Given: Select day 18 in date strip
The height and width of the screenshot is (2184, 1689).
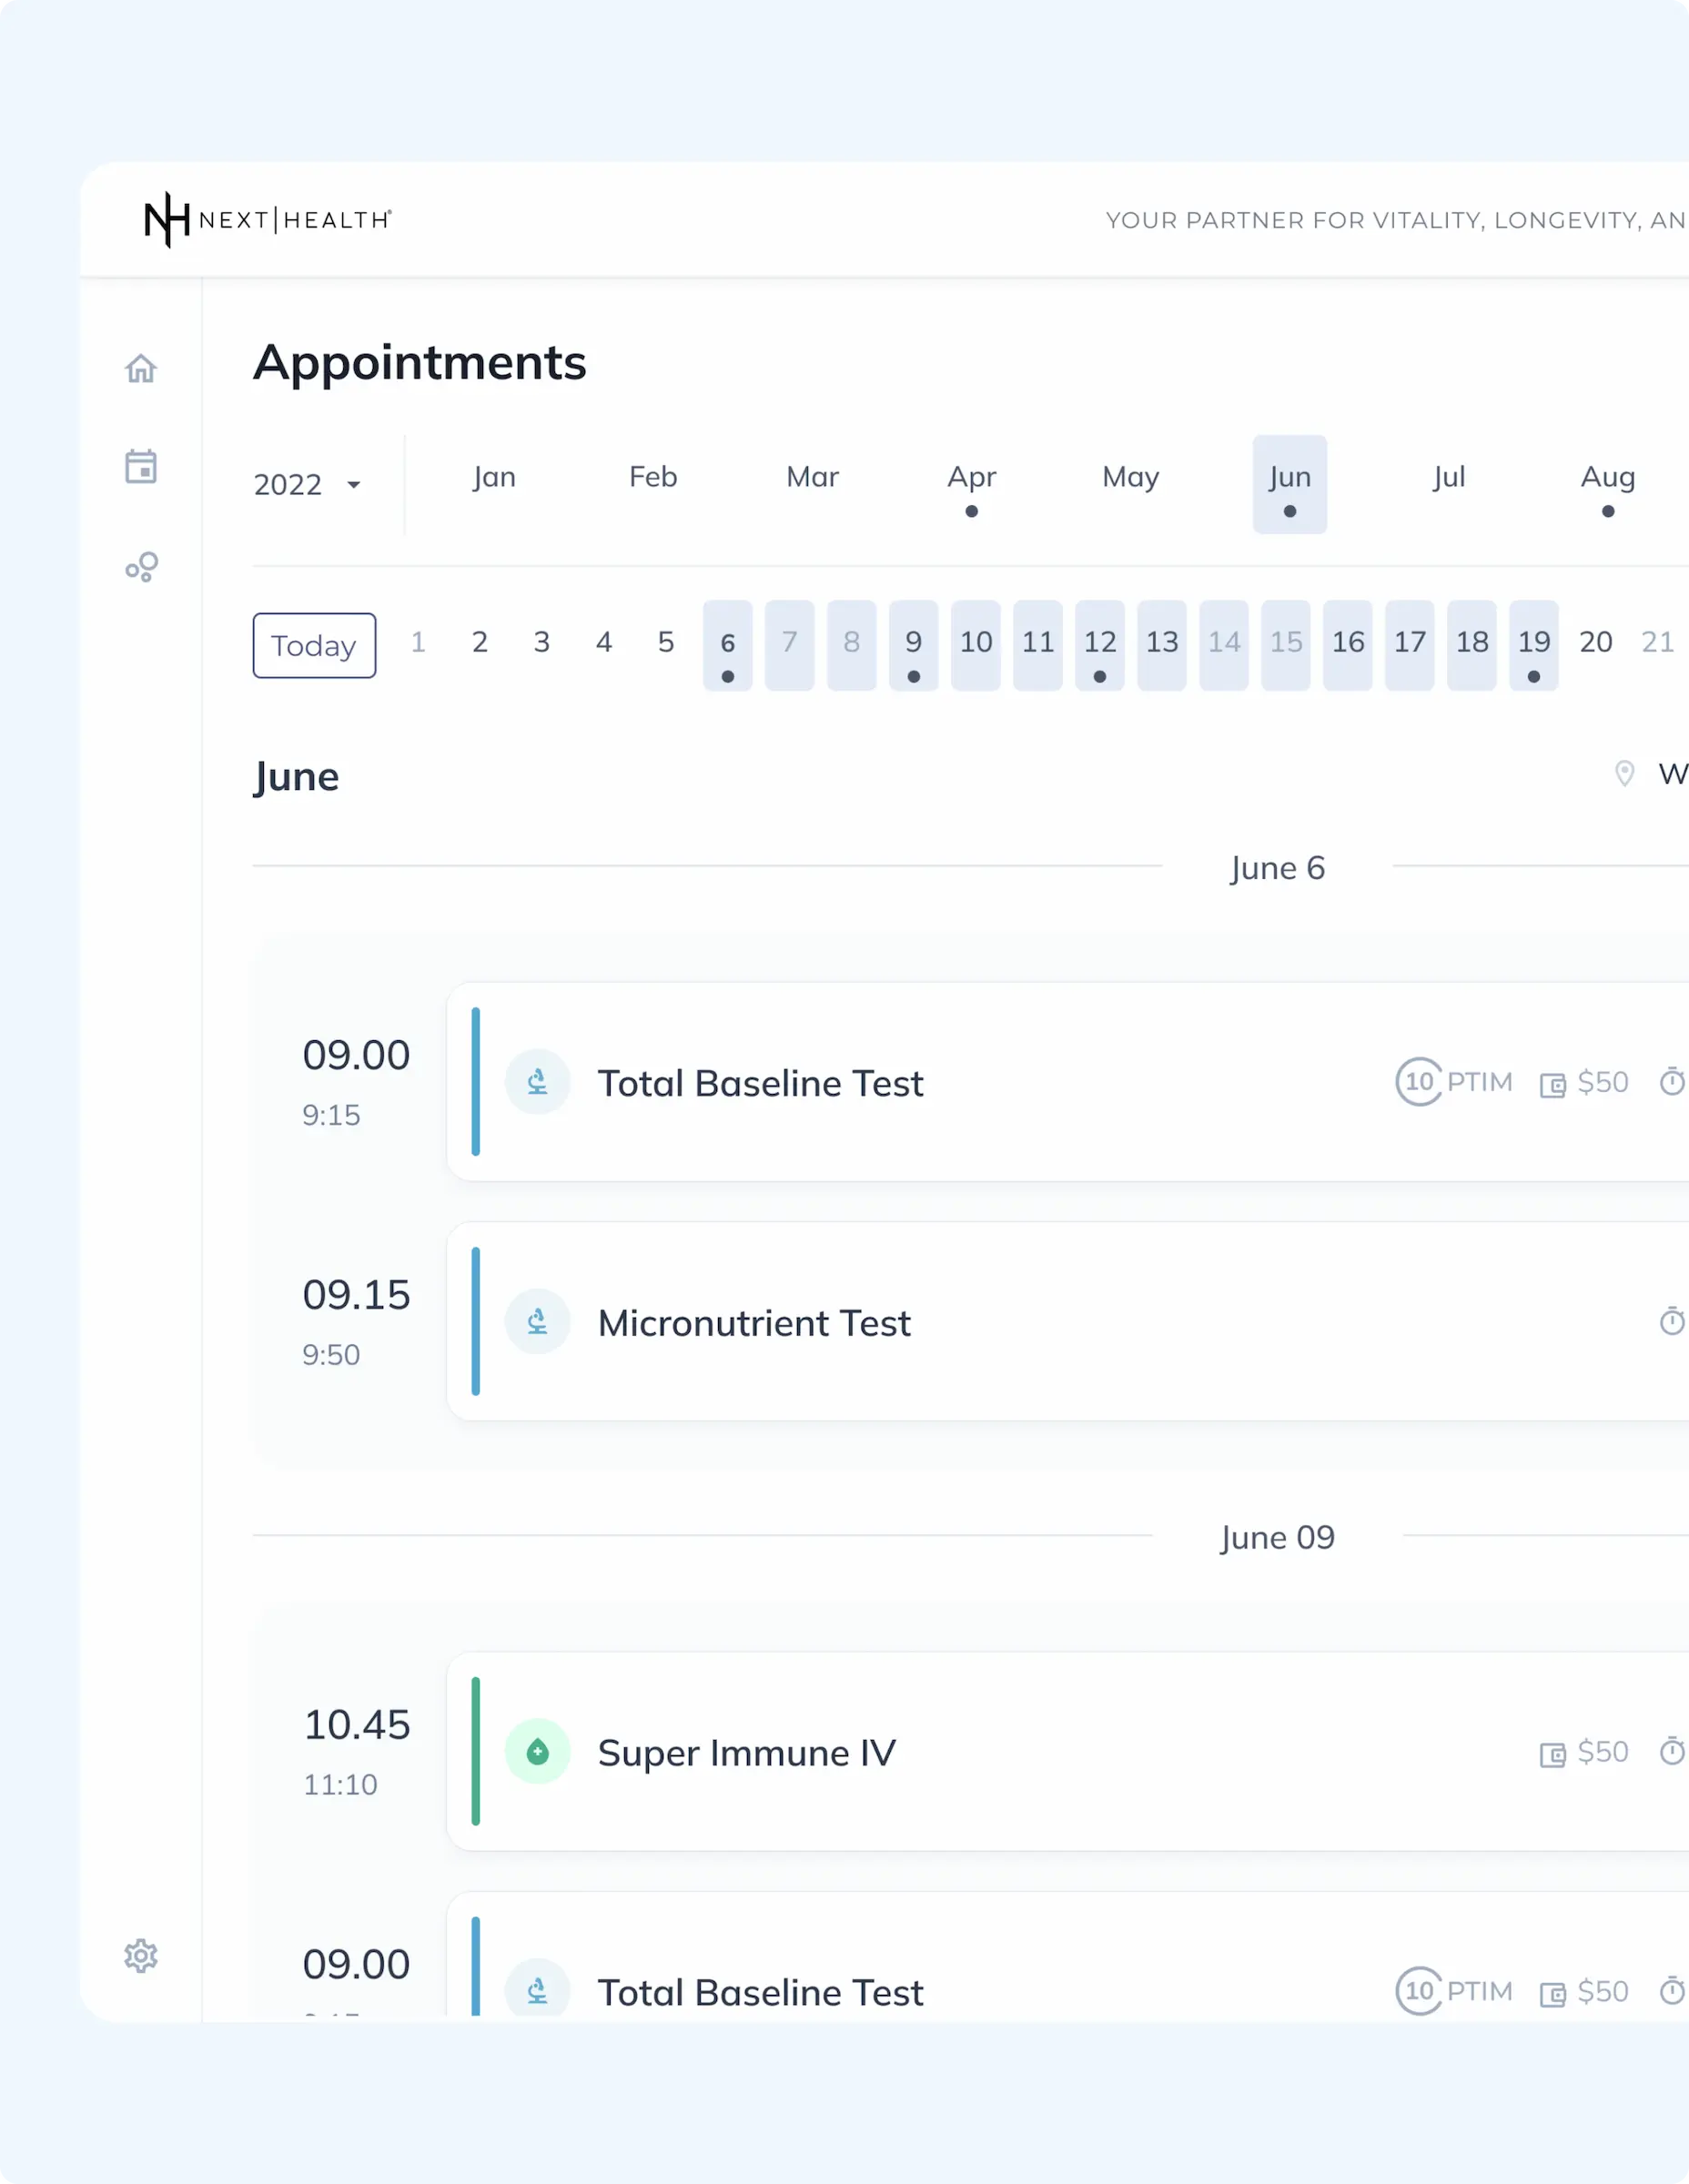Looking at the screenshot, I should [x=1472, y=645].
